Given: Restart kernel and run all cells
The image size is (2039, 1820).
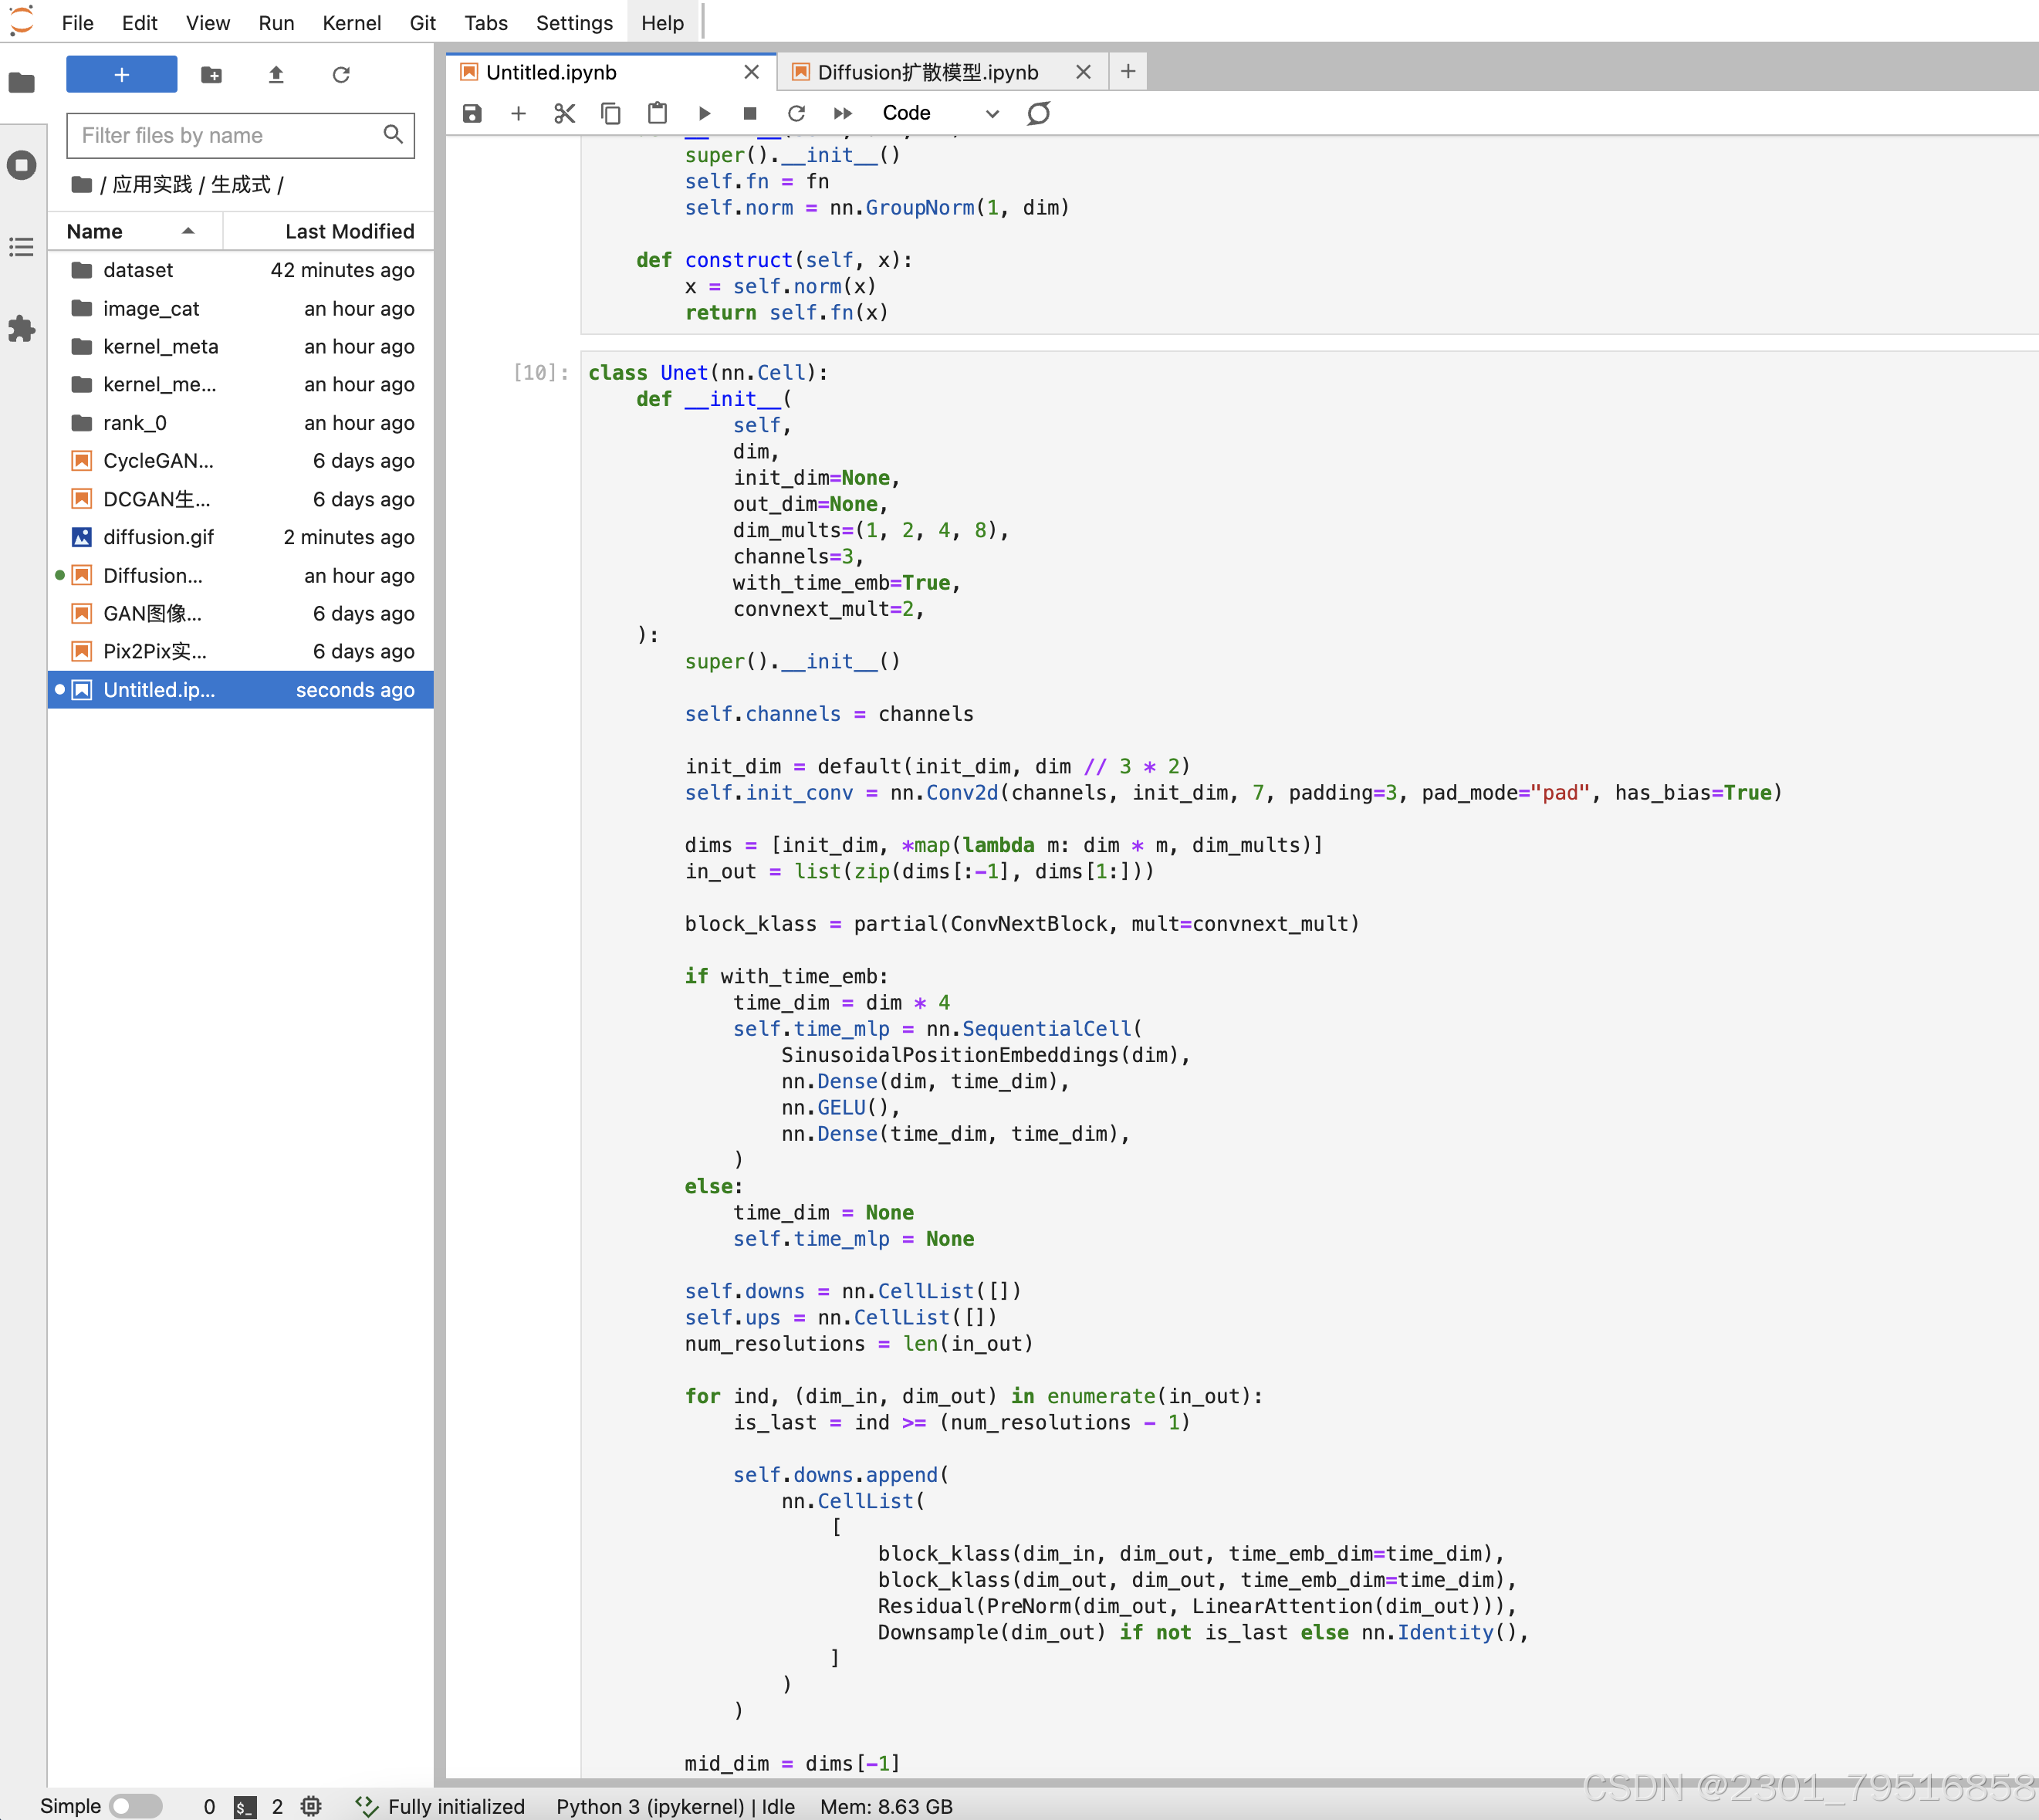Looking at the screenshot, I should [843, 113].
